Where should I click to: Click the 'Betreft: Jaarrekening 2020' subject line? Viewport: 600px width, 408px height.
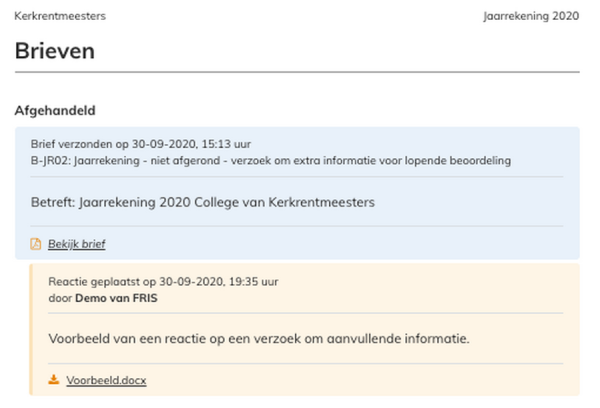(202, 202)
